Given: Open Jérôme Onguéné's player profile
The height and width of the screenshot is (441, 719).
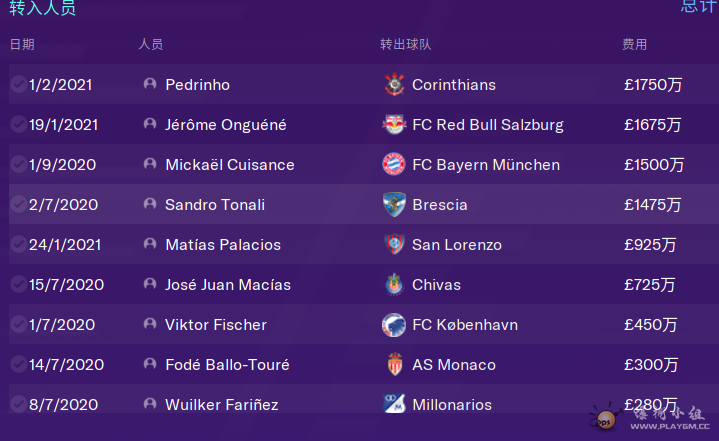Looking at the screenshot, I should click(225, 125).
